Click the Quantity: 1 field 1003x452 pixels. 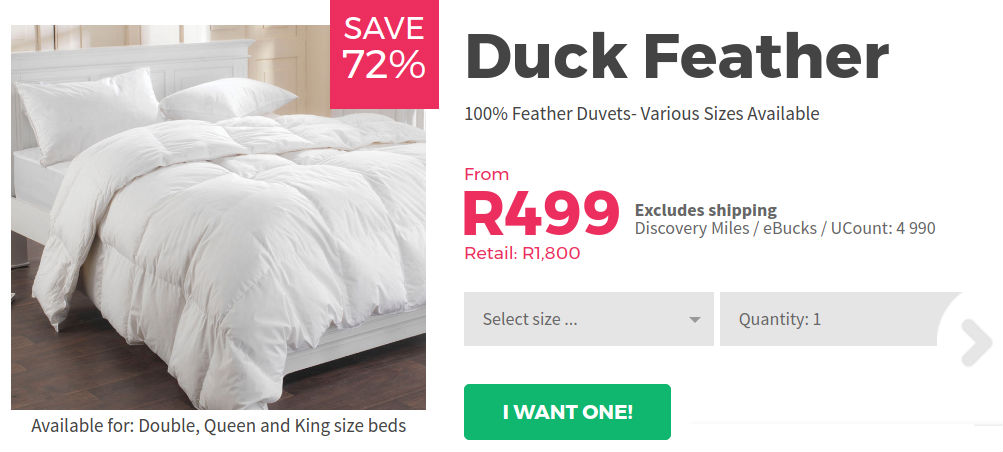830,320
